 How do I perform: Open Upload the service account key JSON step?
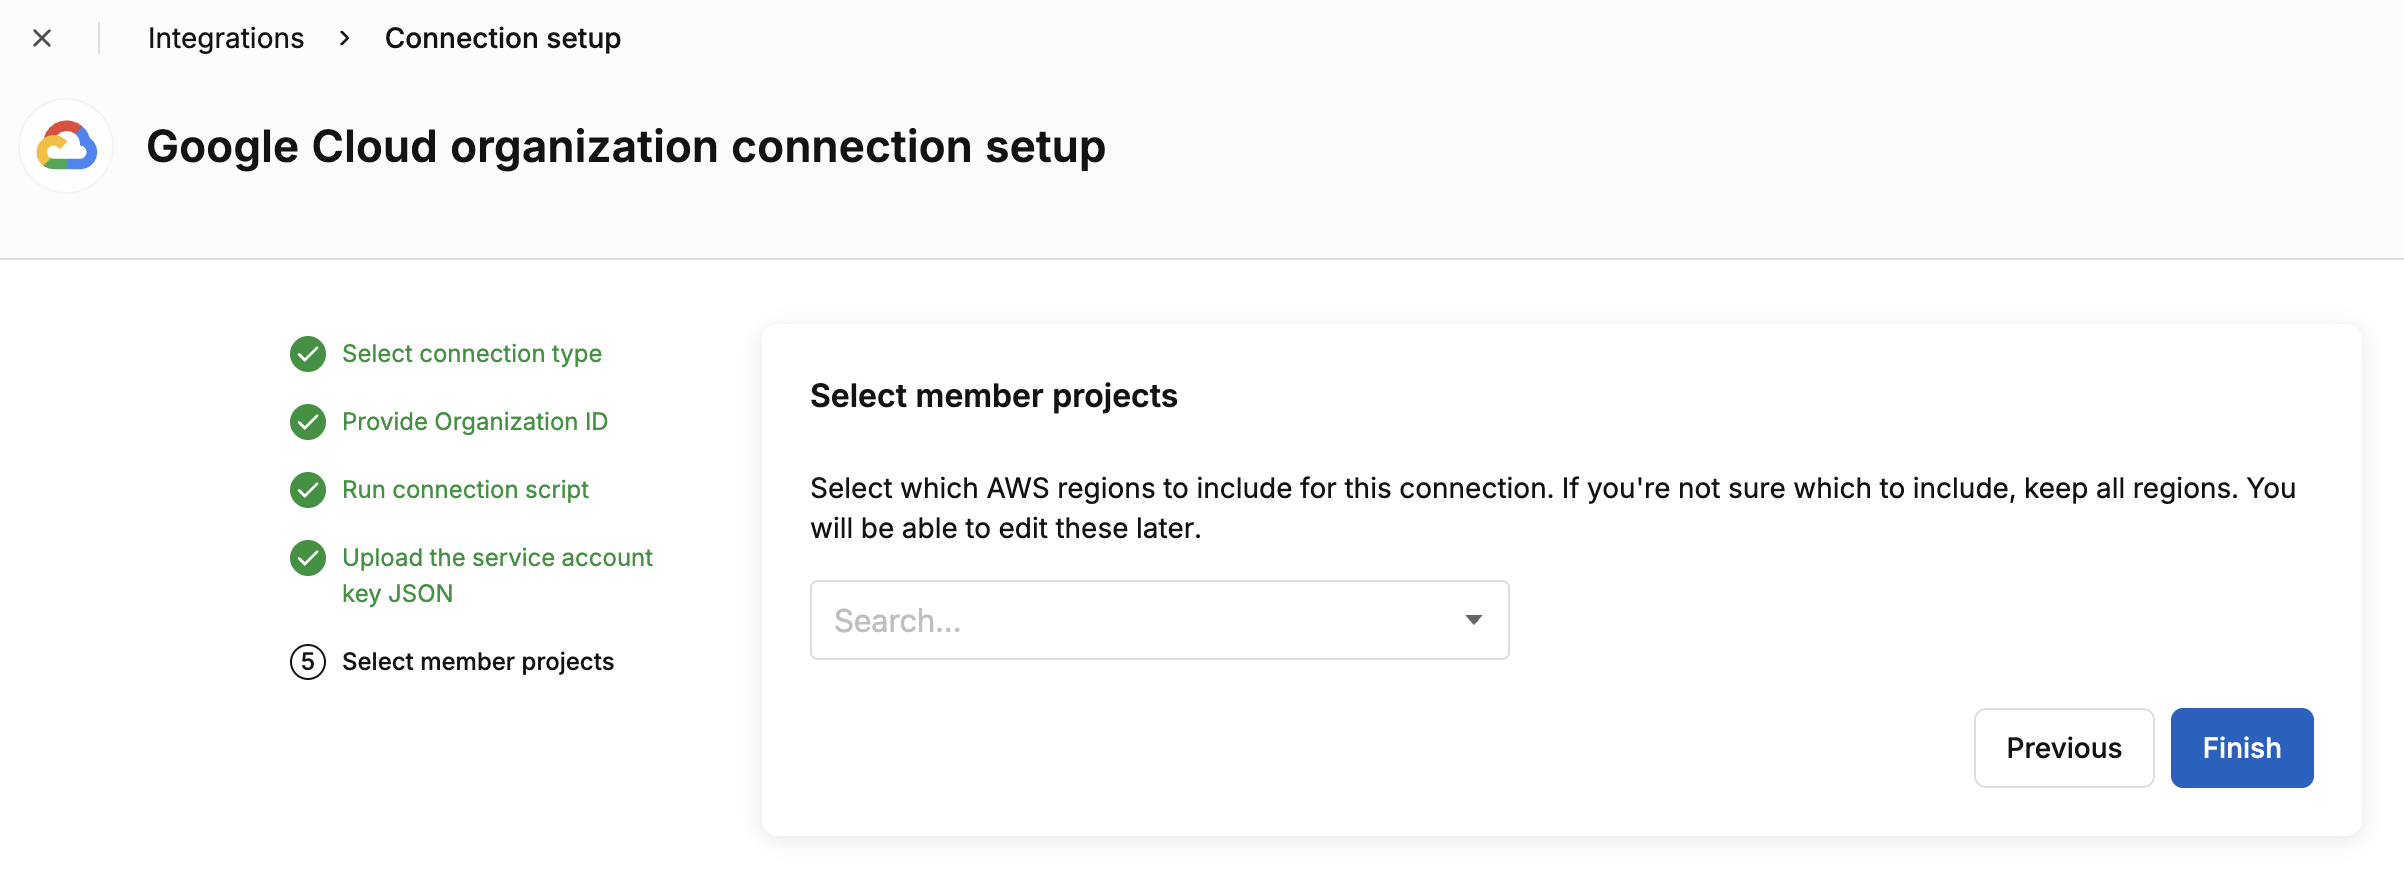click(497, 575)
